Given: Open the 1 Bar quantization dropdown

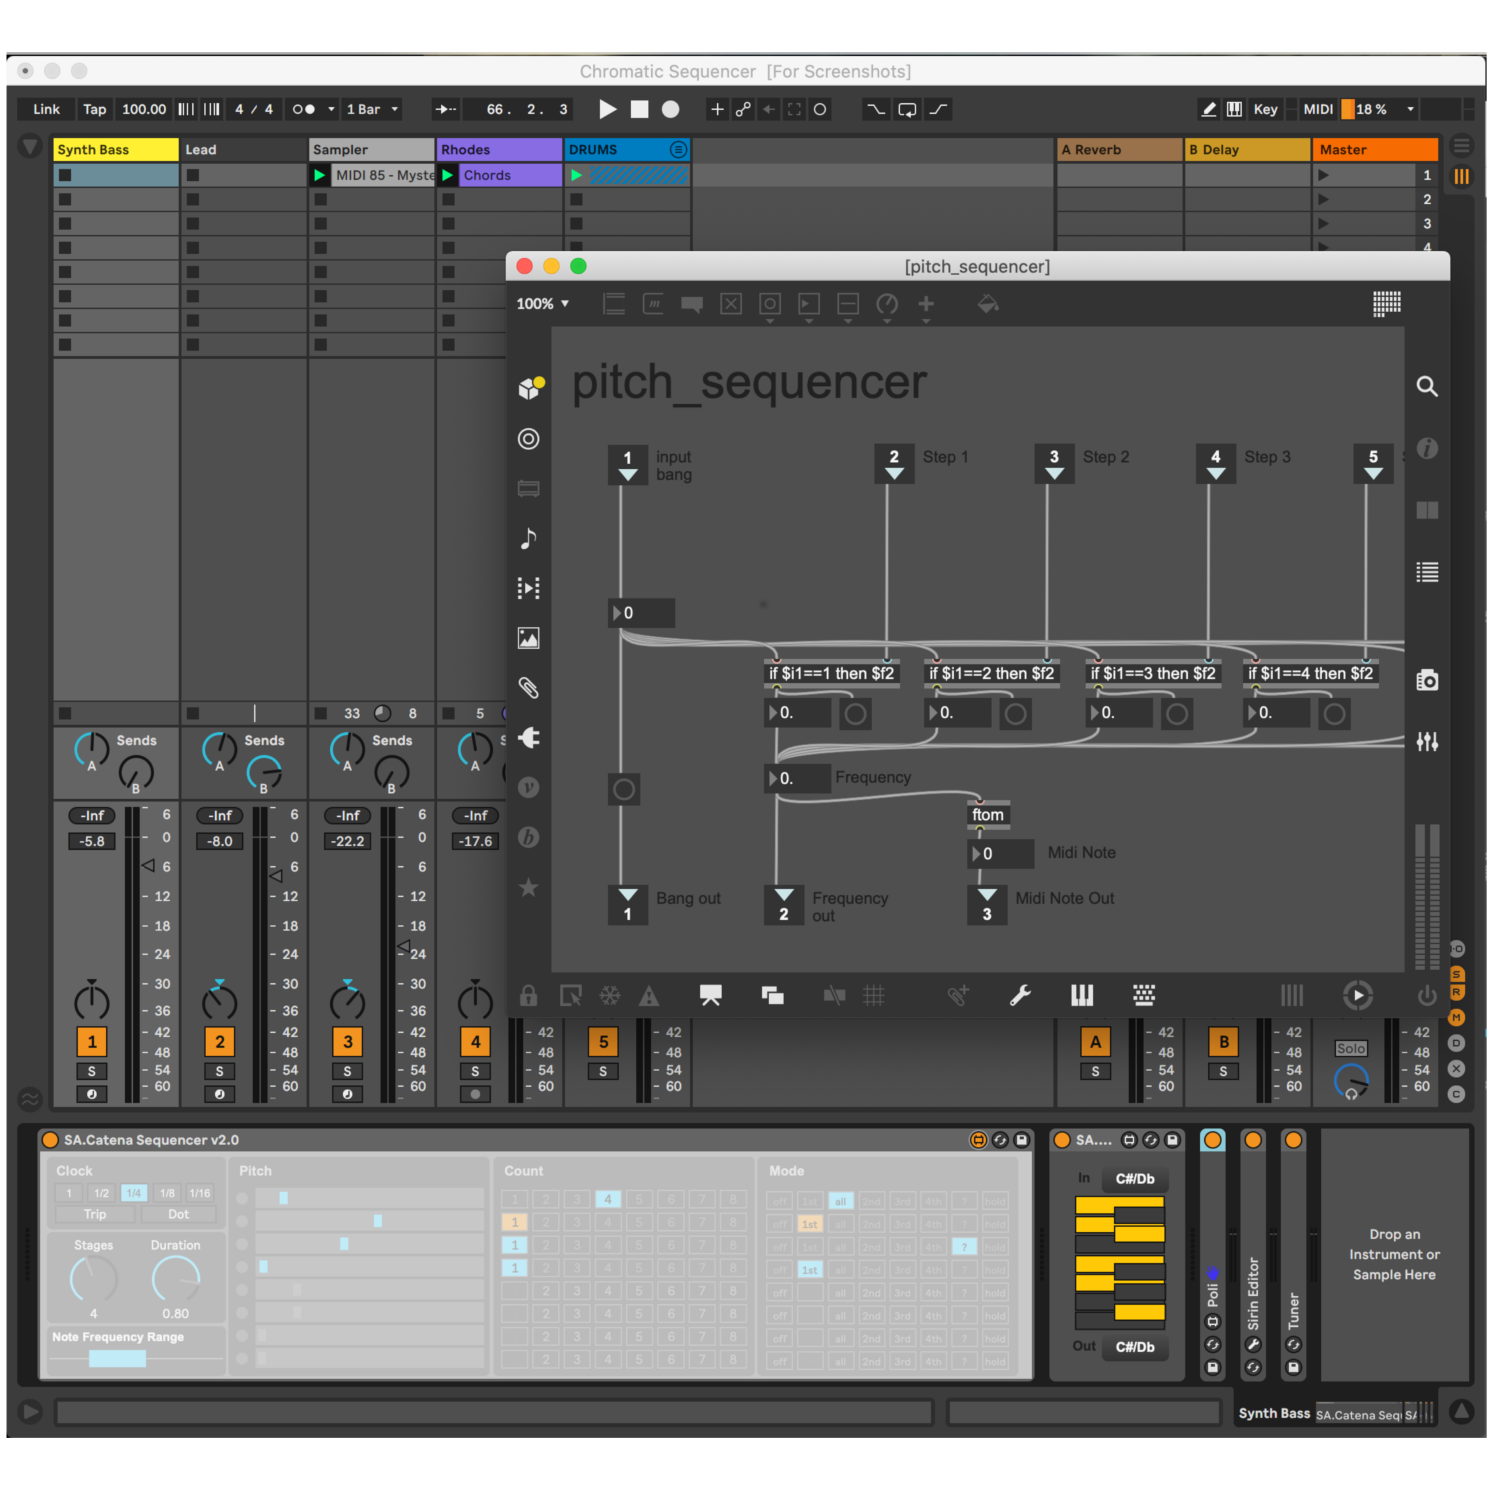Looking at the screenshot, I should tap(372, 109).
